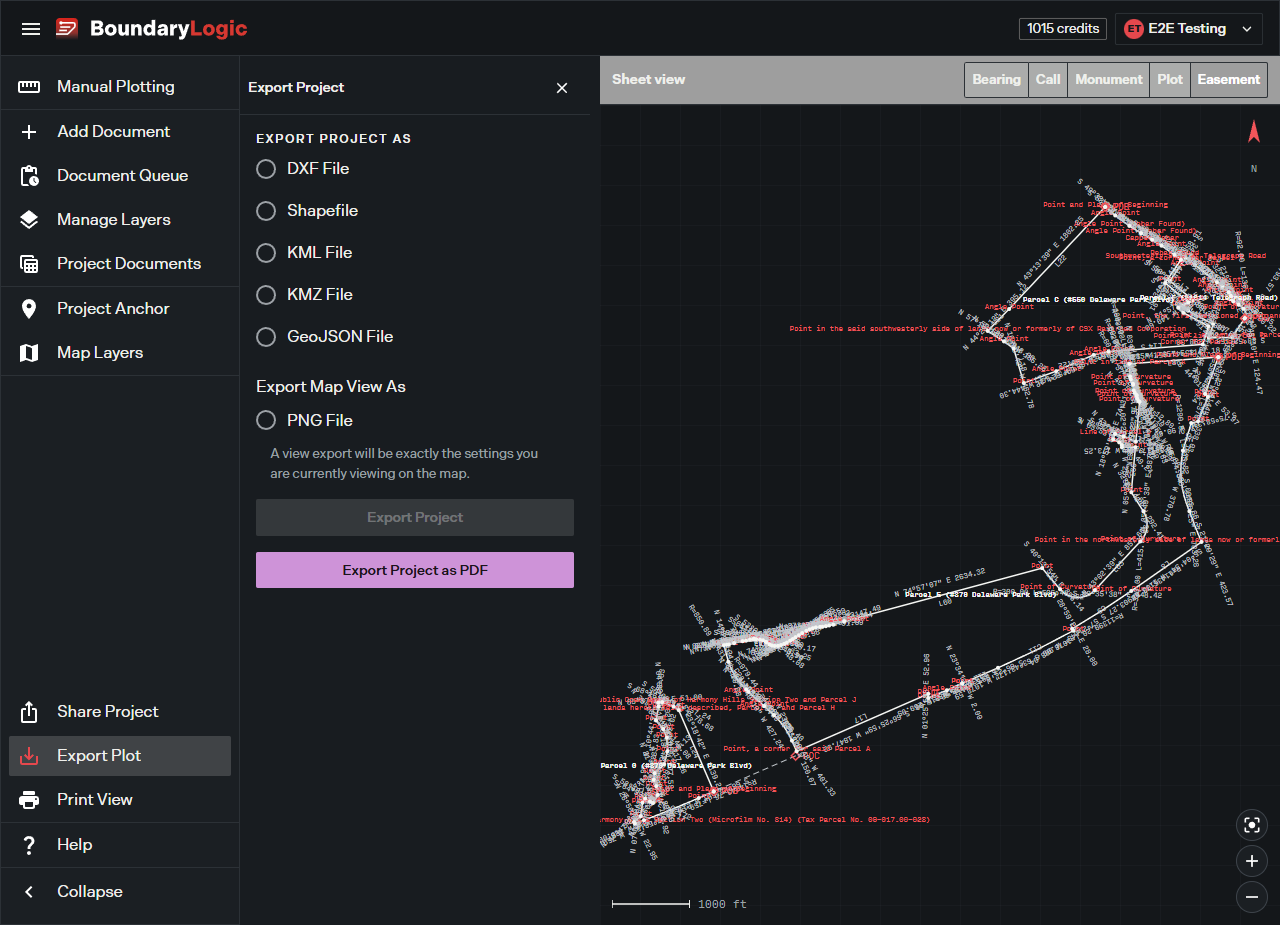Click the red north arrow compass
Viewport: 1280px width, 925px height.
coord(1254,132)
